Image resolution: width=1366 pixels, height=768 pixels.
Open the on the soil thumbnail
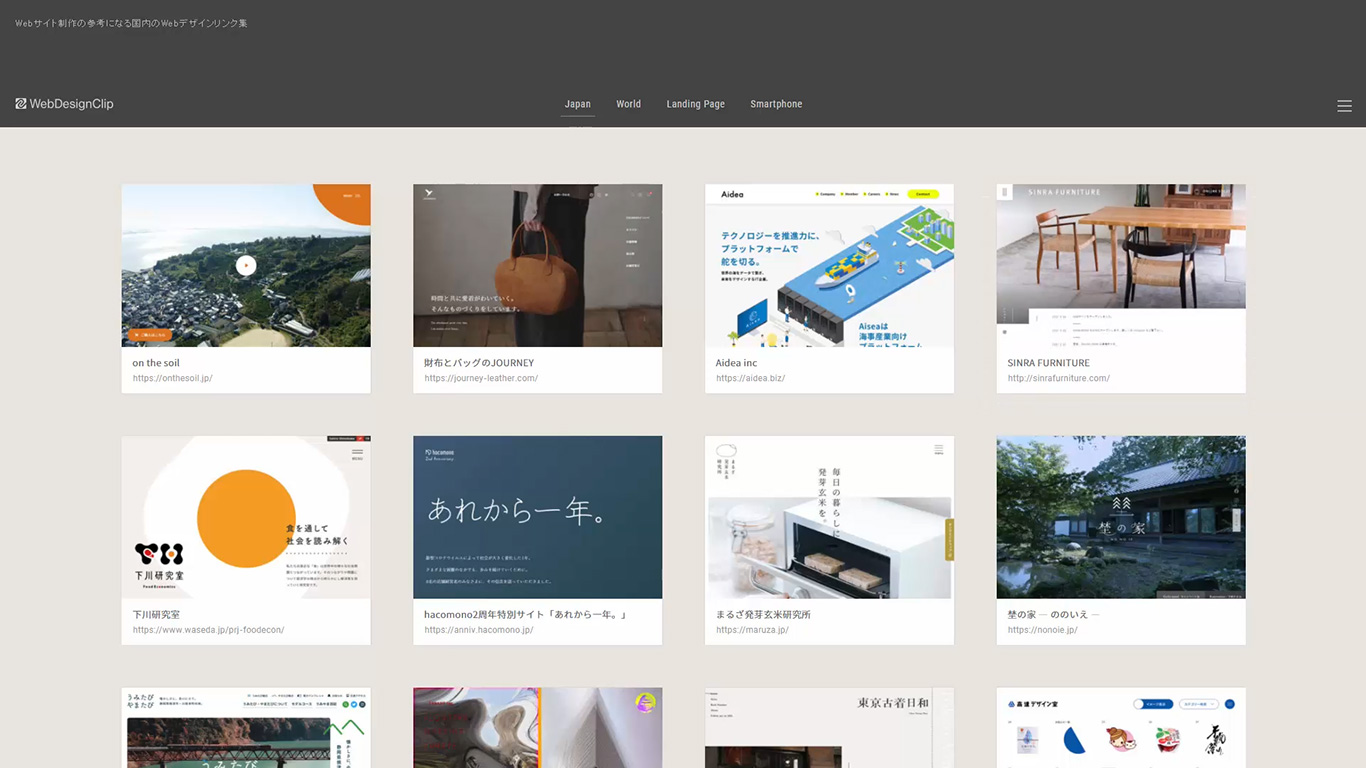coord(246,265)
